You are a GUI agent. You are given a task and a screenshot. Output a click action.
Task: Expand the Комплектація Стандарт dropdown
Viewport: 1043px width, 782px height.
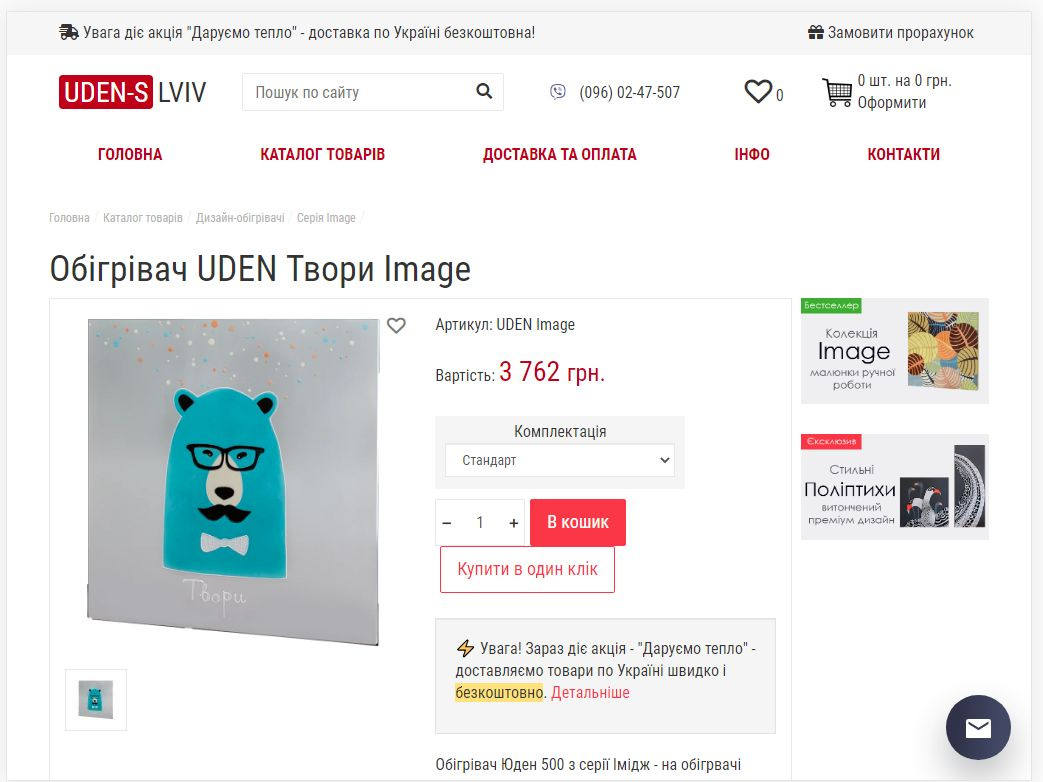[x=559, y=460]
